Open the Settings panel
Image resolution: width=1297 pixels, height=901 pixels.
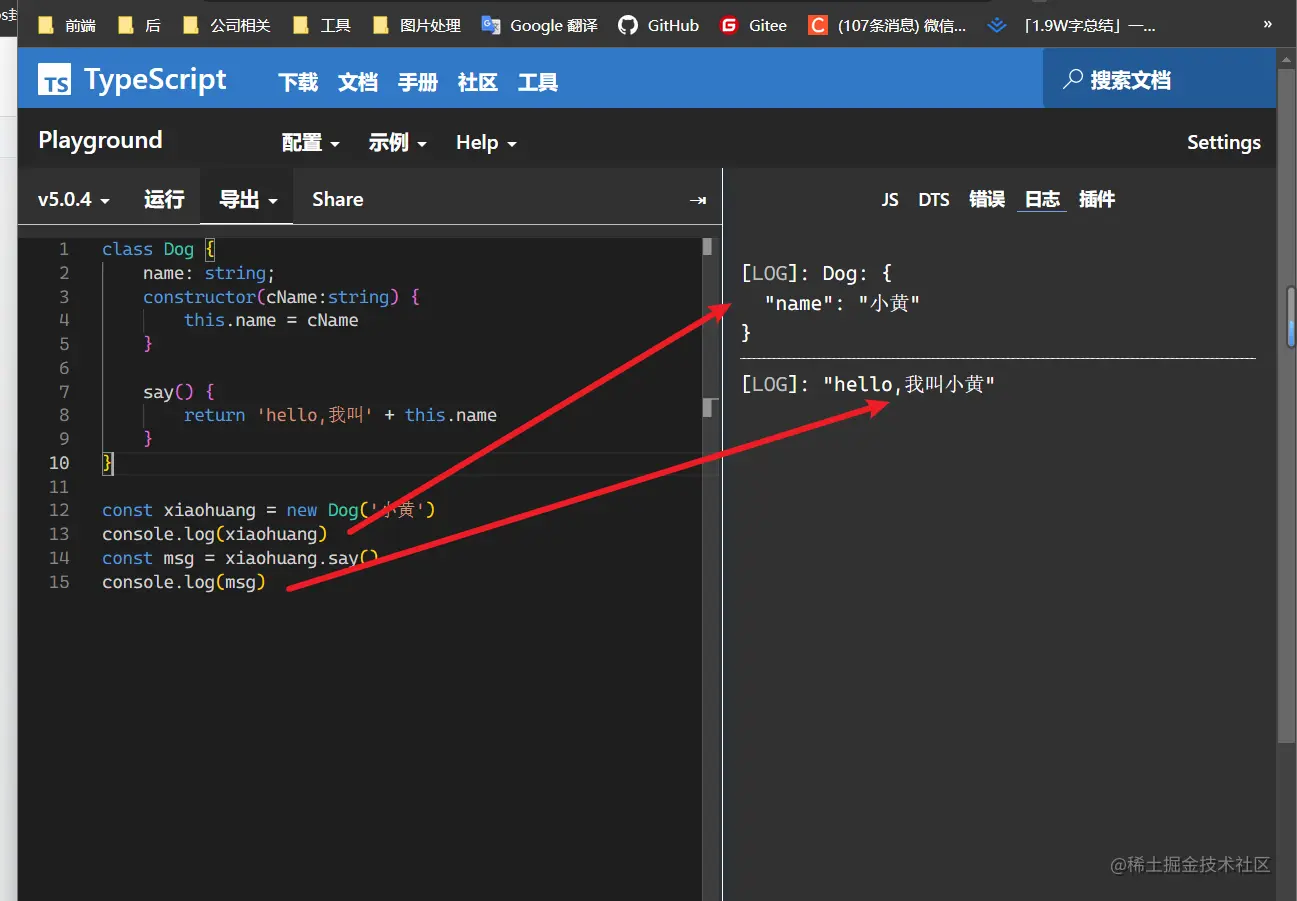pyautogui.click(x=1224, y=142)
